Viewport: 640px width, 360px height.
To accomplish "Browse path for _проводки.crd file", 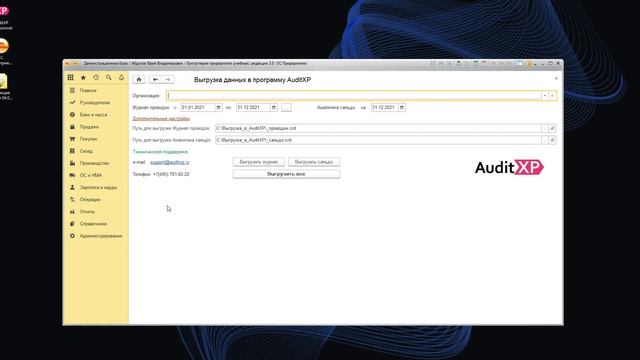I will (544, 128).
